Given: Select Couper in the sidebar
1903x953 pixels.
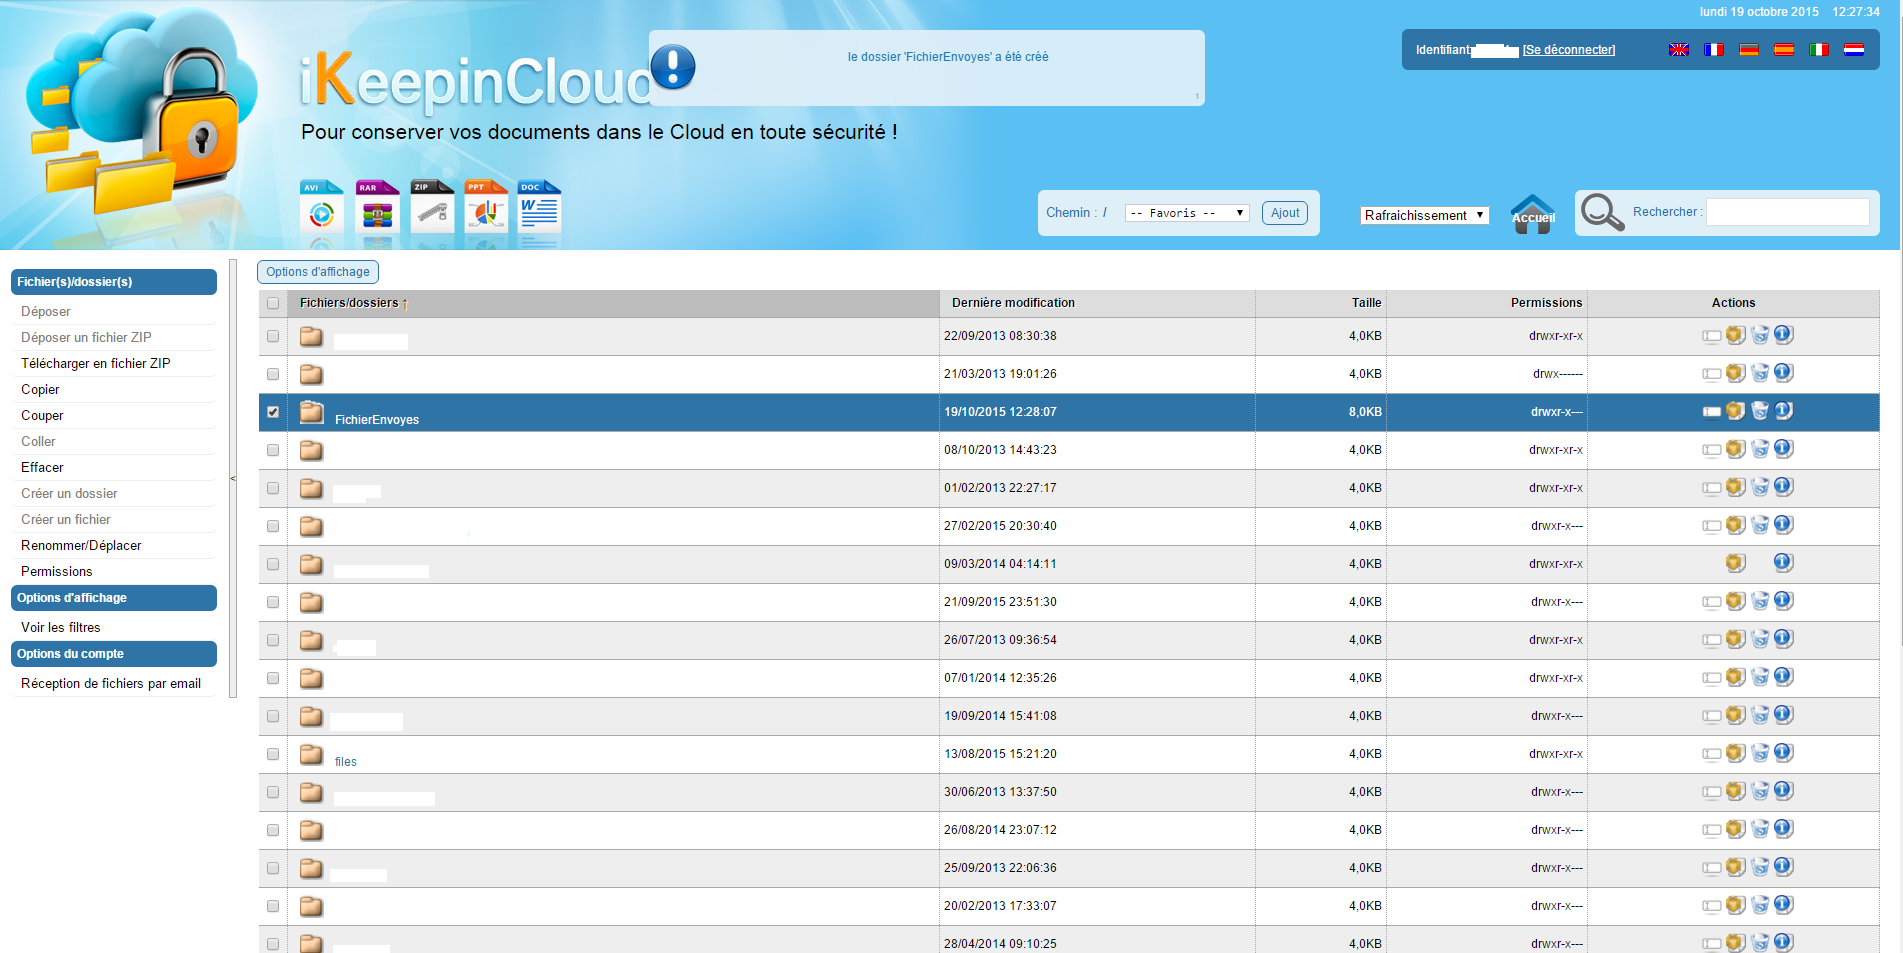Looking at the screenshot, I should point(42,415).
